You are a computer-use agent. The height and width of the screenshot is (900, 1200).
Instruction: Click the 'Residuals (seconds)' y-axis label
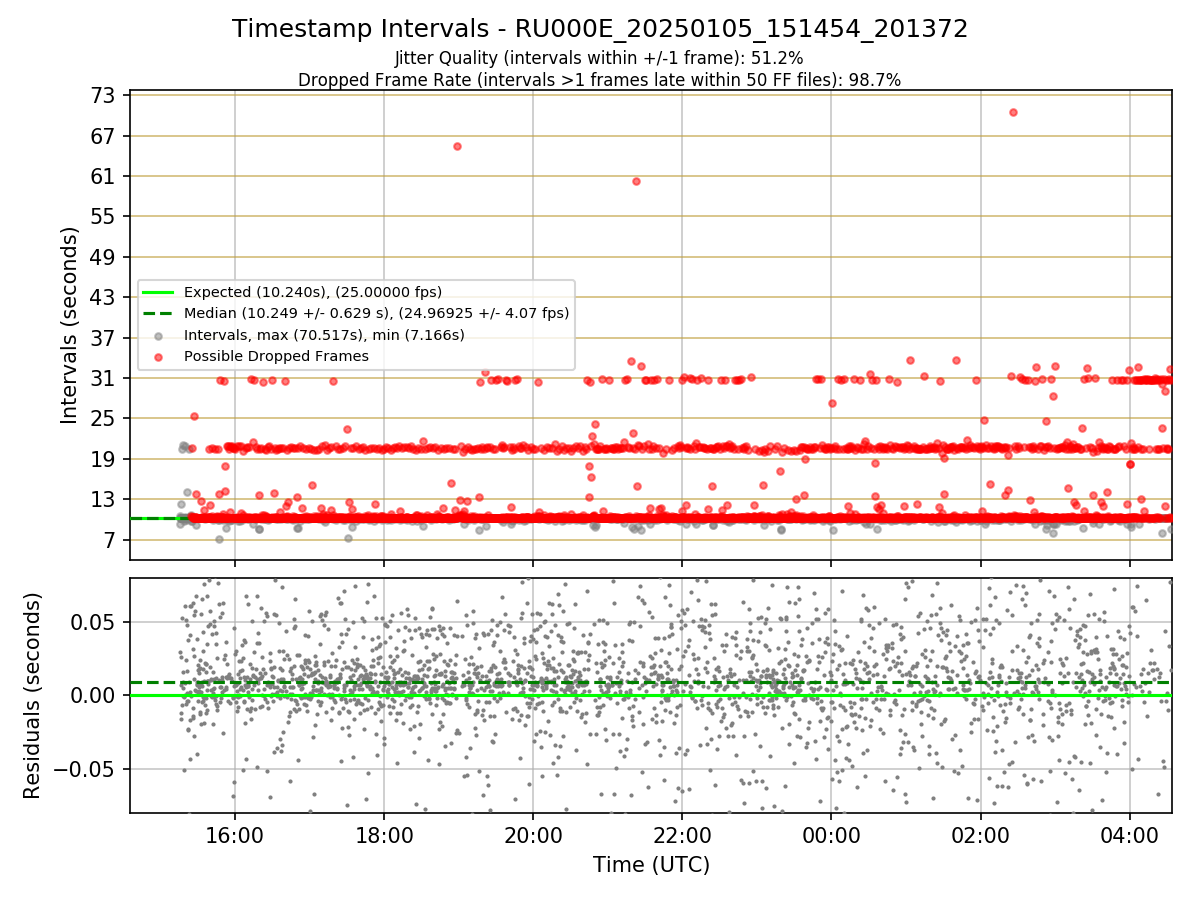point(32,696)
